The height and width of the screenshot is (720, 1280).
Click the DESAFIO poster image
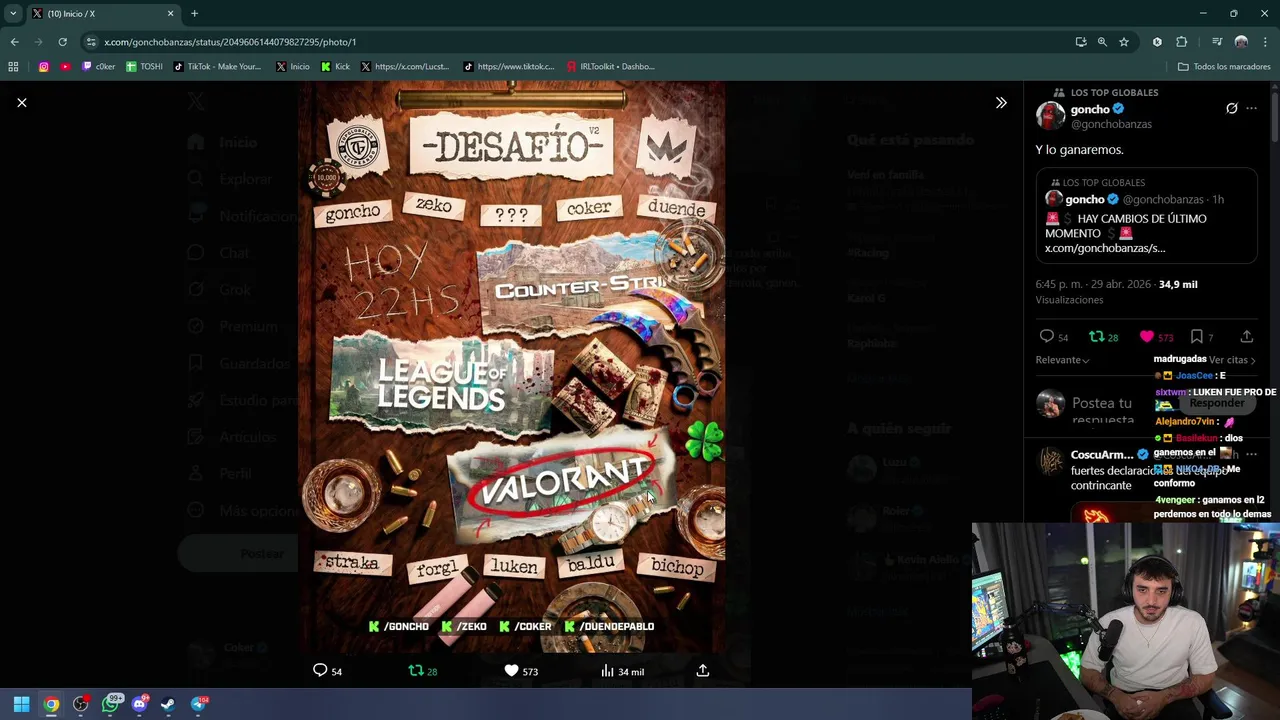pyautogui.click(x=512, y=367)
